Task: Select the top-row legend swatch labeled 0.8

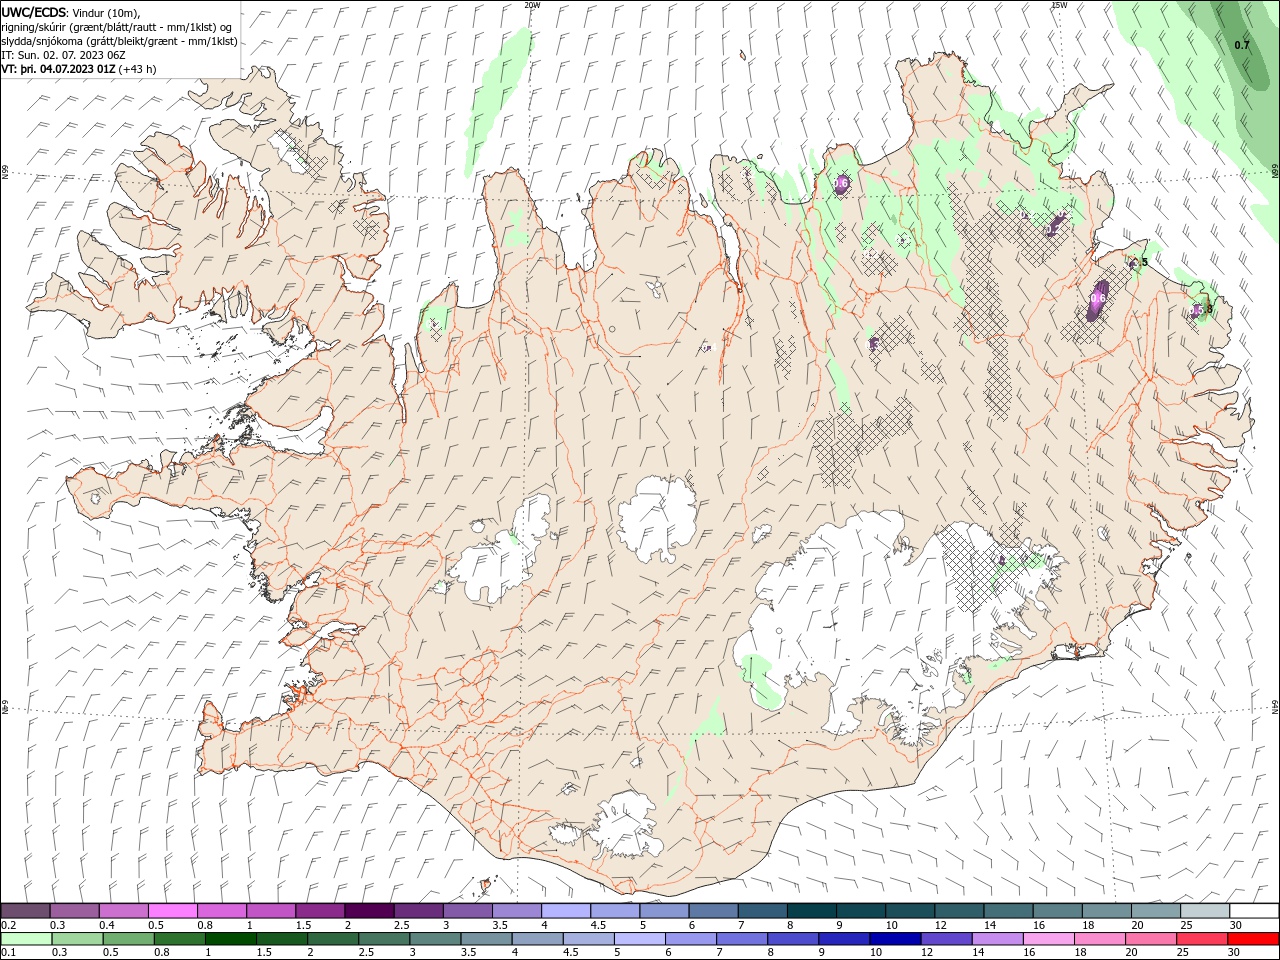Action: 221,911
